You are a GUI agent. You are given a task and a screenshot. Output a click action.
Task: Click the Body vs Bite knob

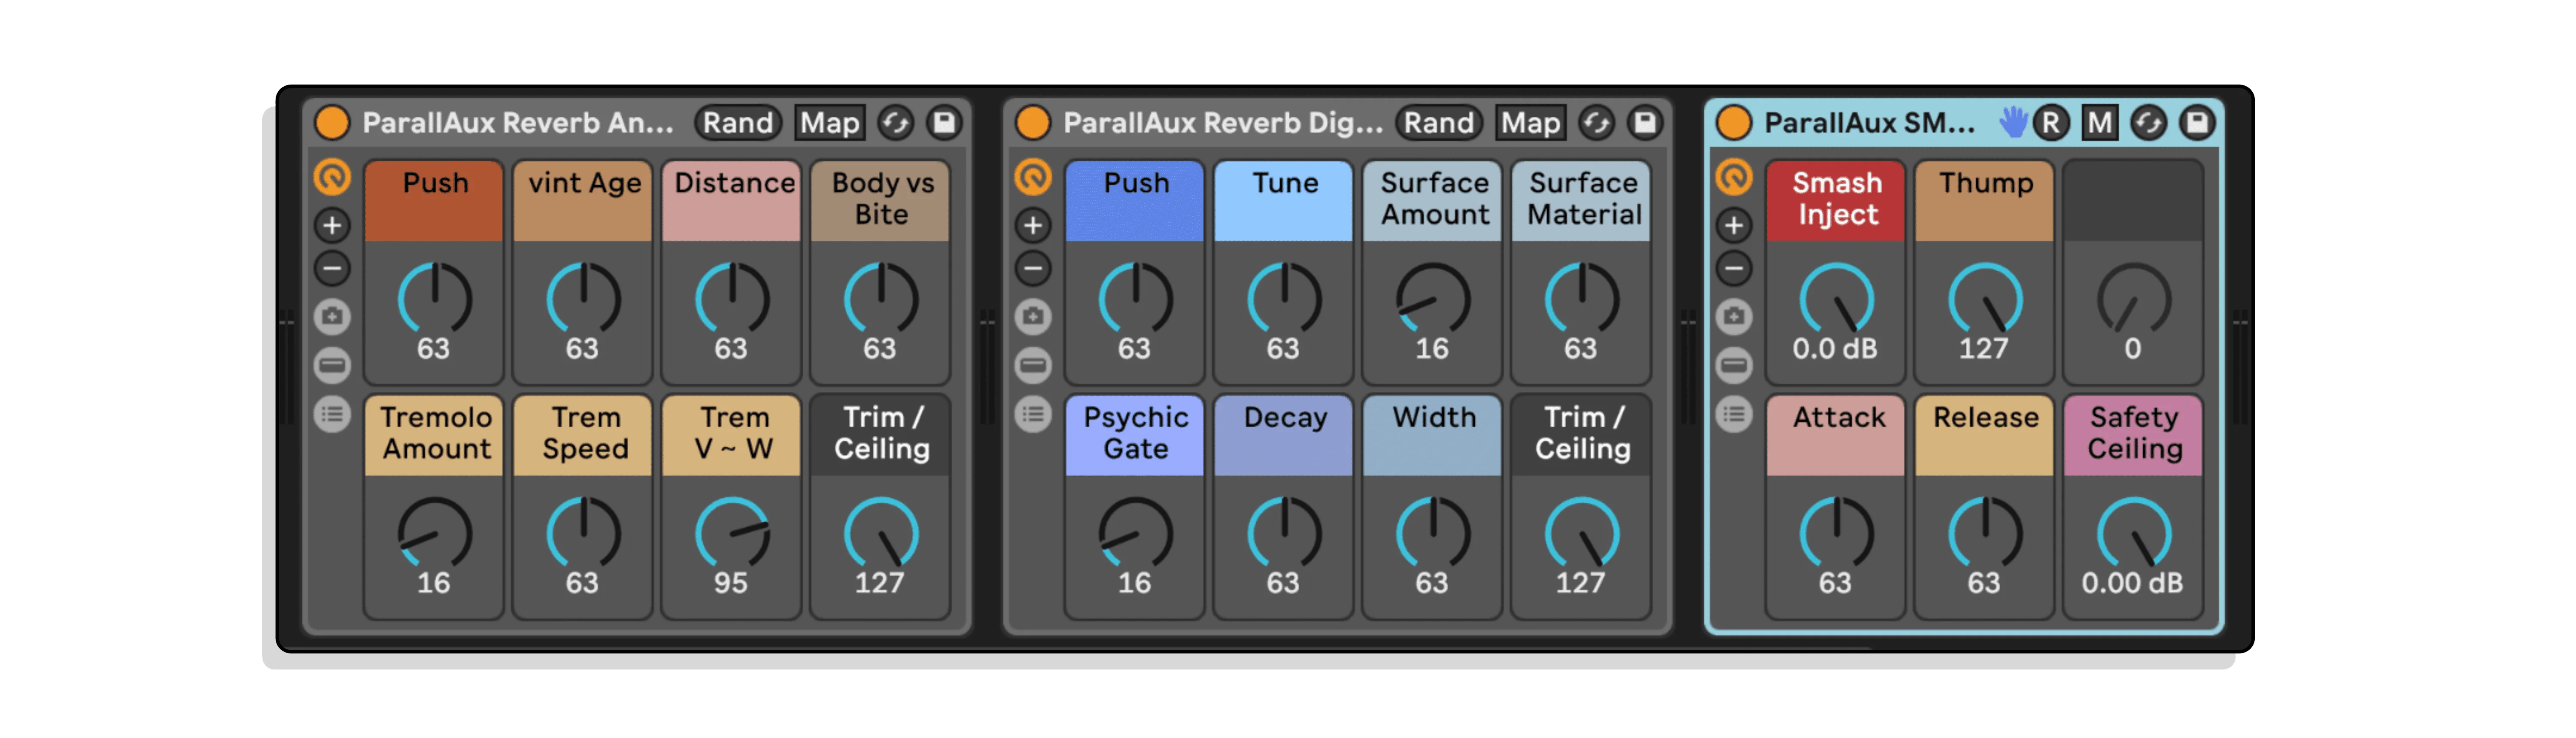[880, 299]
